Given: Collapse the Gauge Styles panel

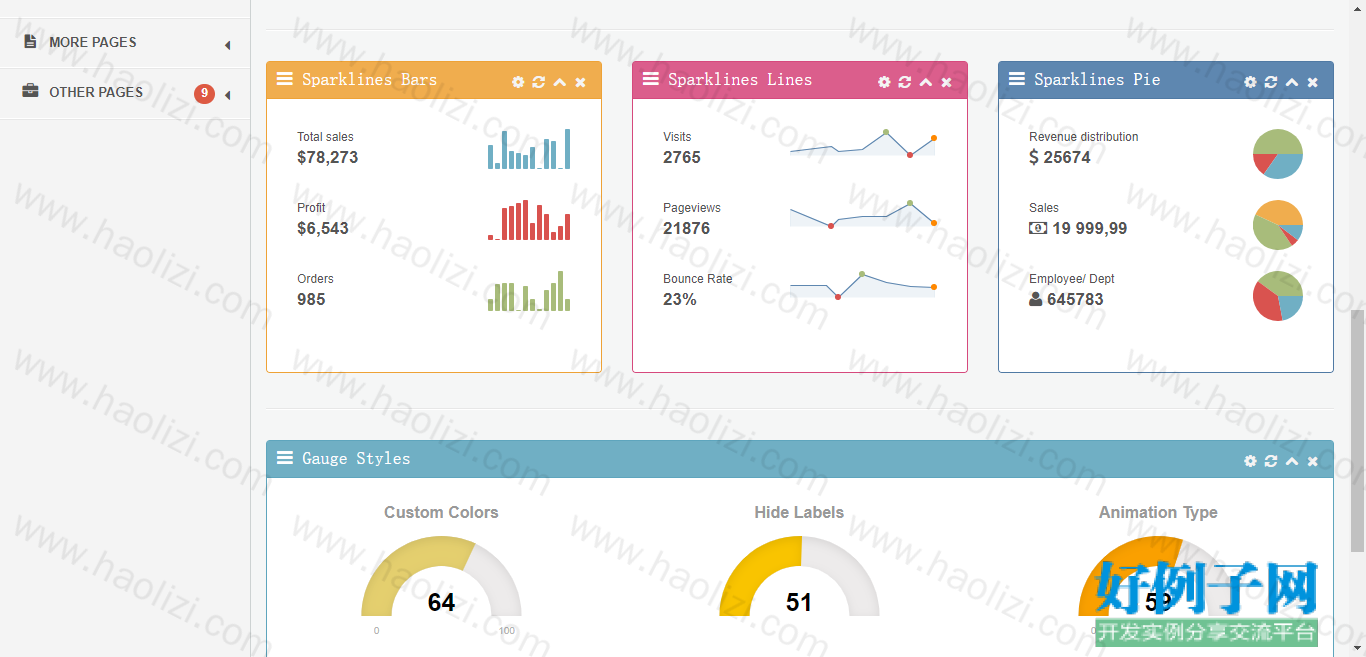Looking at the screenshot, I should [1292, 461].
